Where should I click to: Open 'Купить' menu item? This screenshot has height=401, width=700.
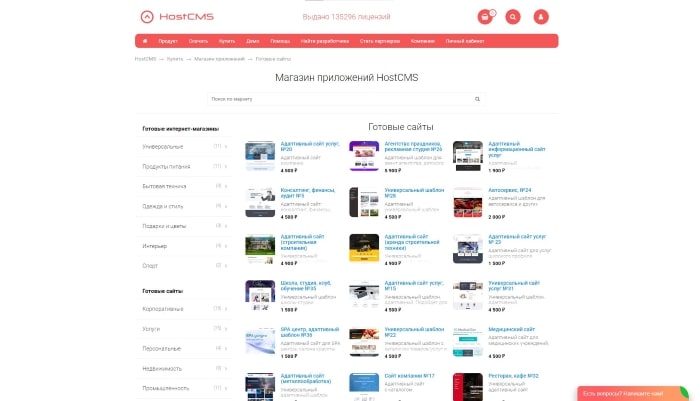point(227,41)
